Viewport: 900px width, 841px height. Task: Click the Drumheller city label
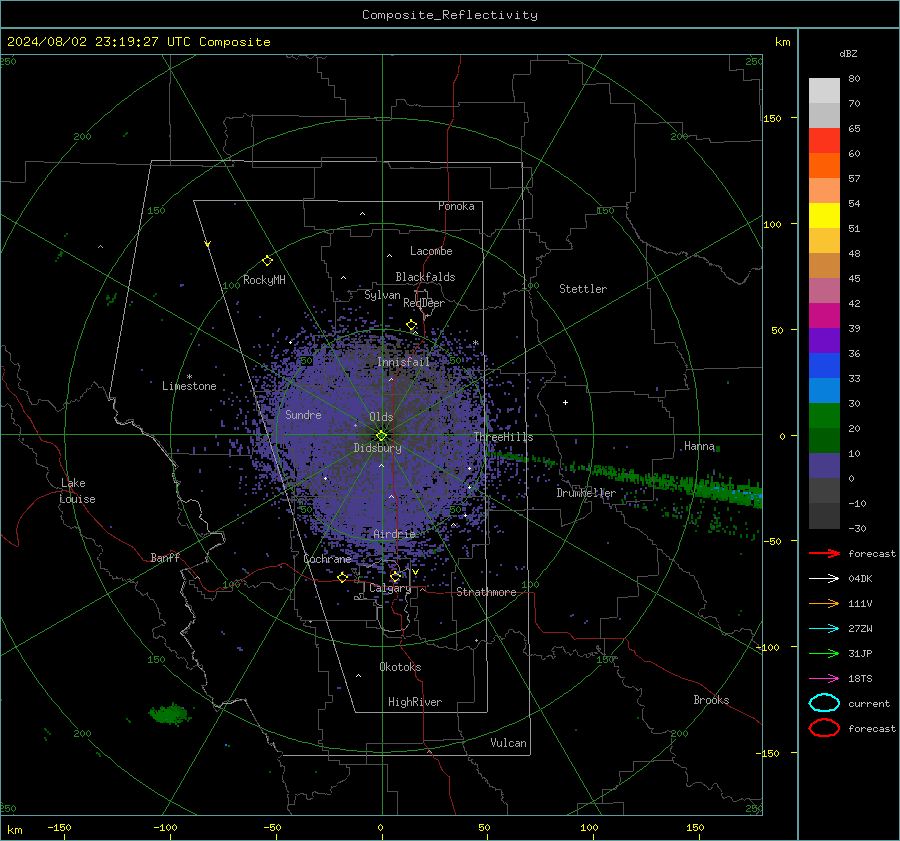pos(586,493)
